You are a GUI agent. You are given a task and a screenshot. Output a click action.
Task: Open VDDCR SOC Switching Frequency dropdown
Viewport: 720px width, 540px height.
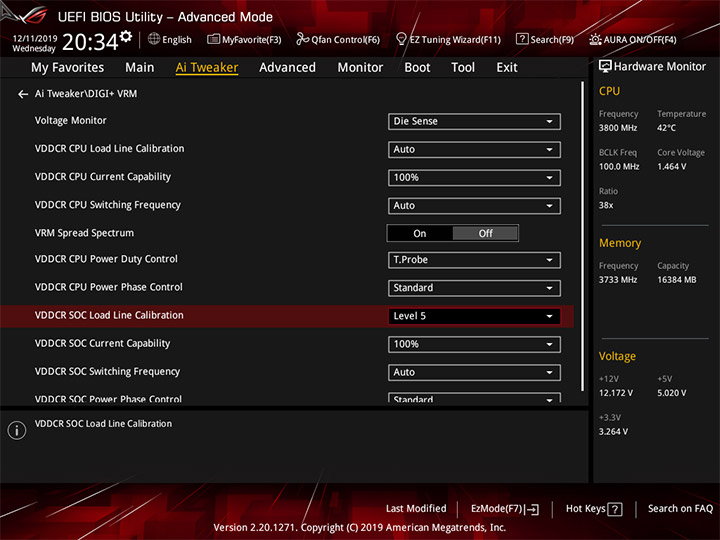(x=474, y=372)
